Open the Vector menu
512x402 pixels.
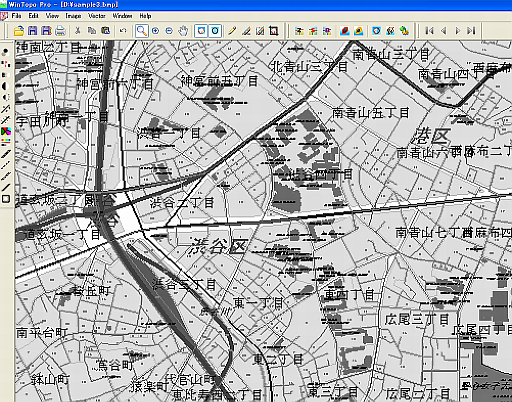(x=97, y=16)
